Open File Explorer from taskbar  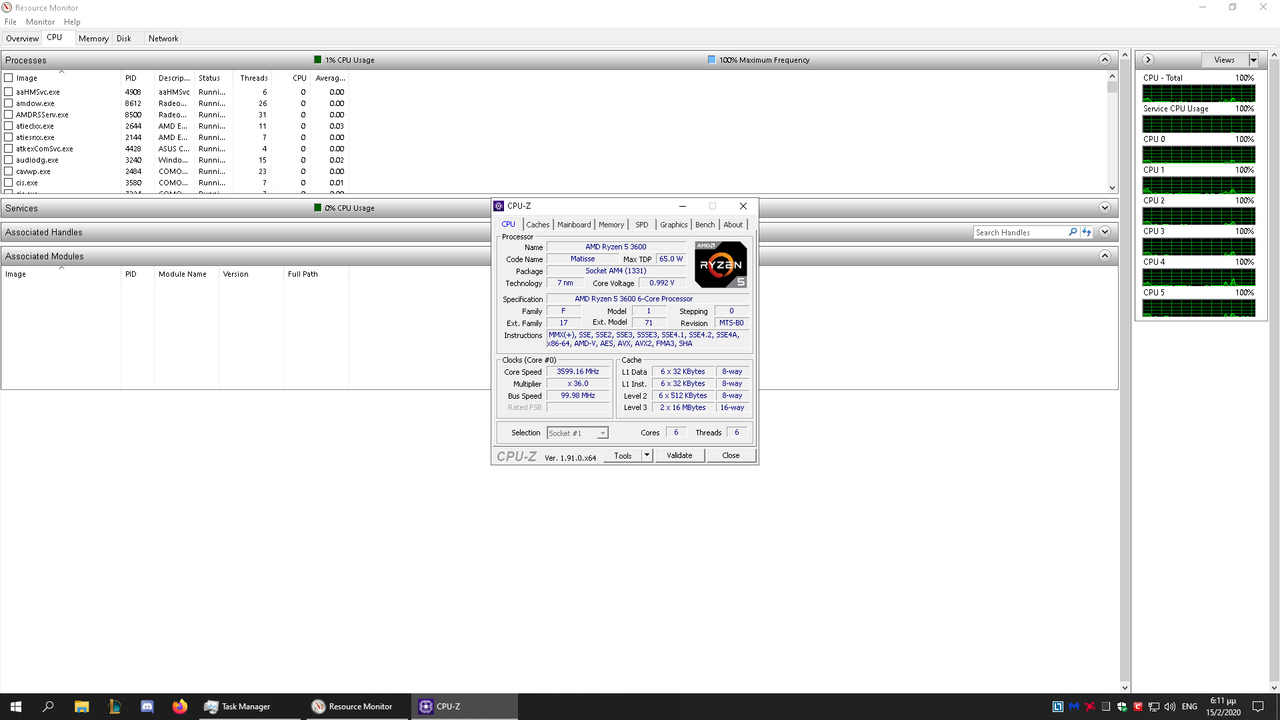pos(82,706)
